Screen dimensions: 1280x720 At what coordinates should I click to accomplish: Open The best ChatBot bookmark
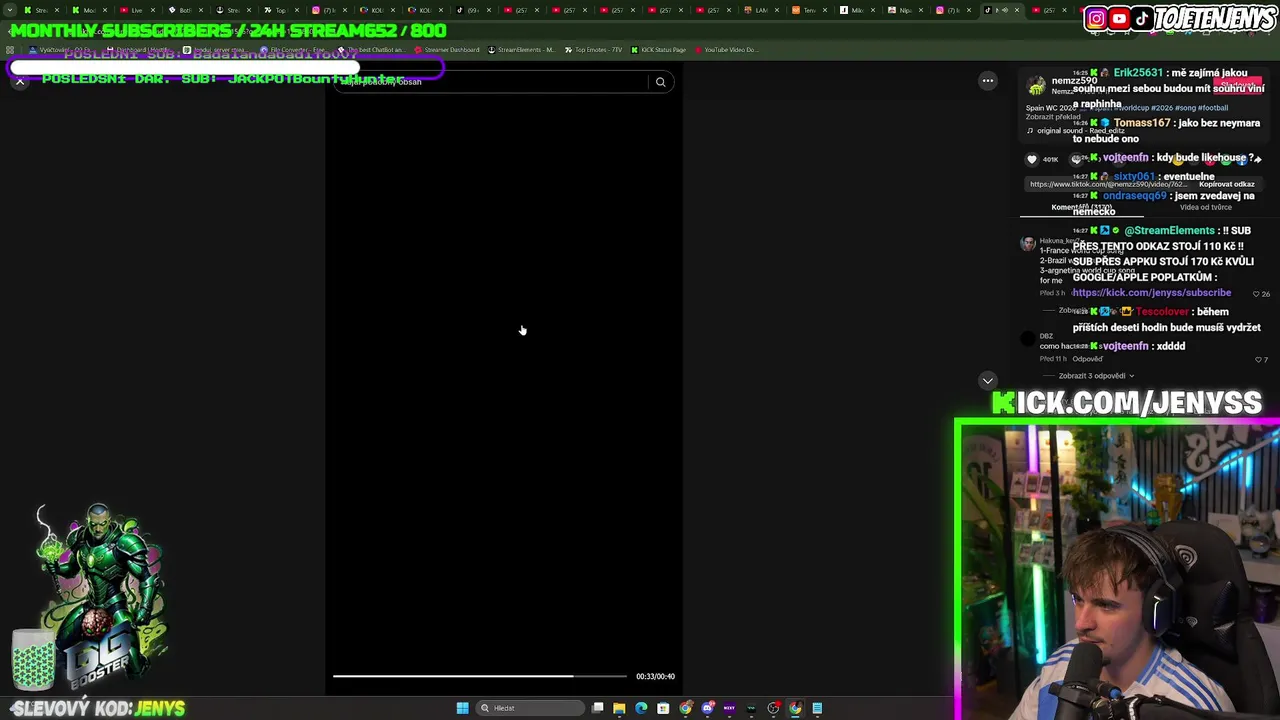[371, 50]
